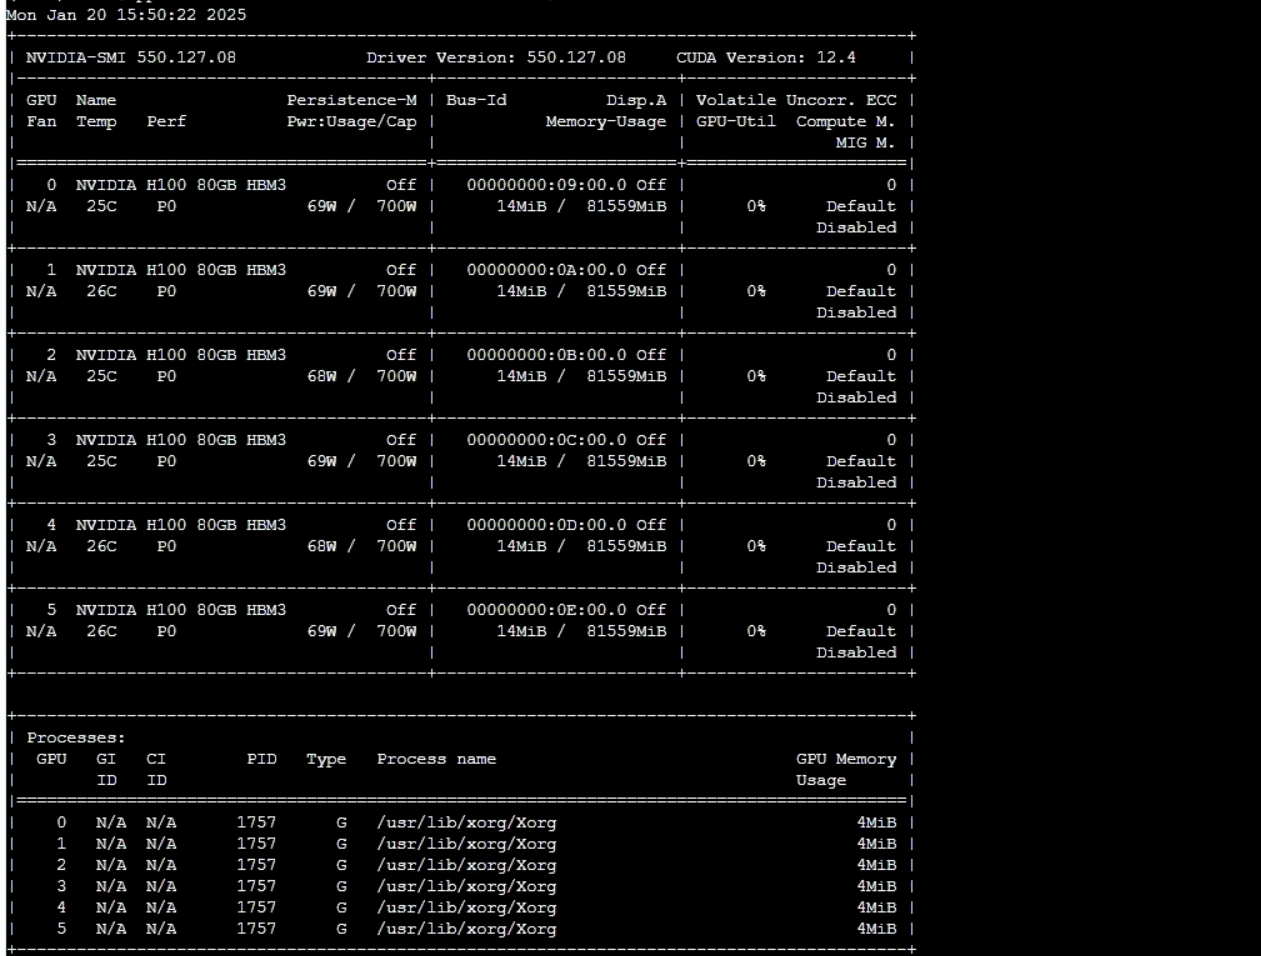The height and width of the screenshot is (956, 1261).
Task: Click the Process name column header
Action: tap(436, 759)
